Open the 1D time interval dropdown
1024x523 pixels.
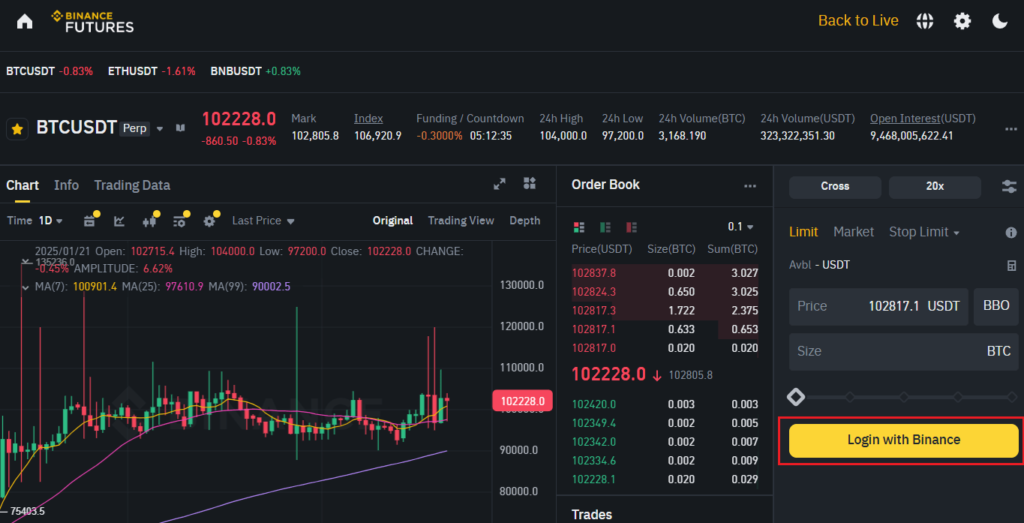point(50,221)
